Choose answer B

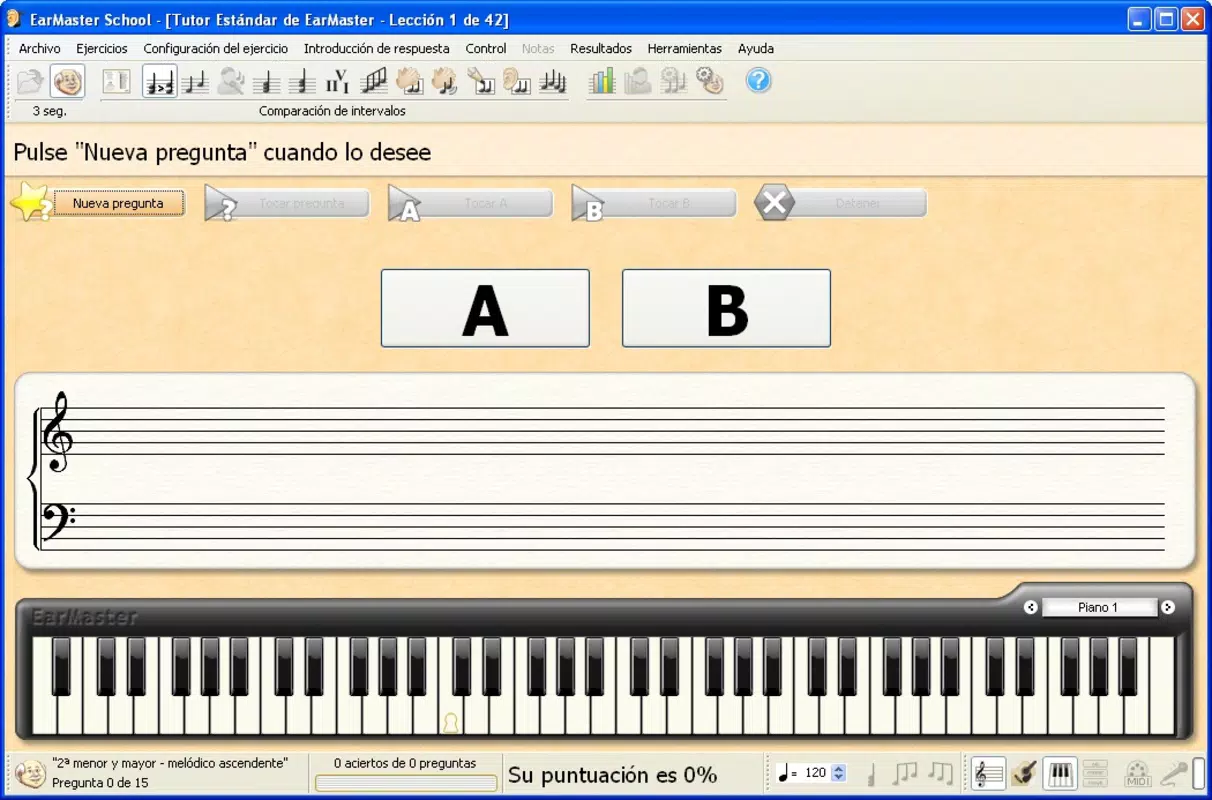(726, 308)
